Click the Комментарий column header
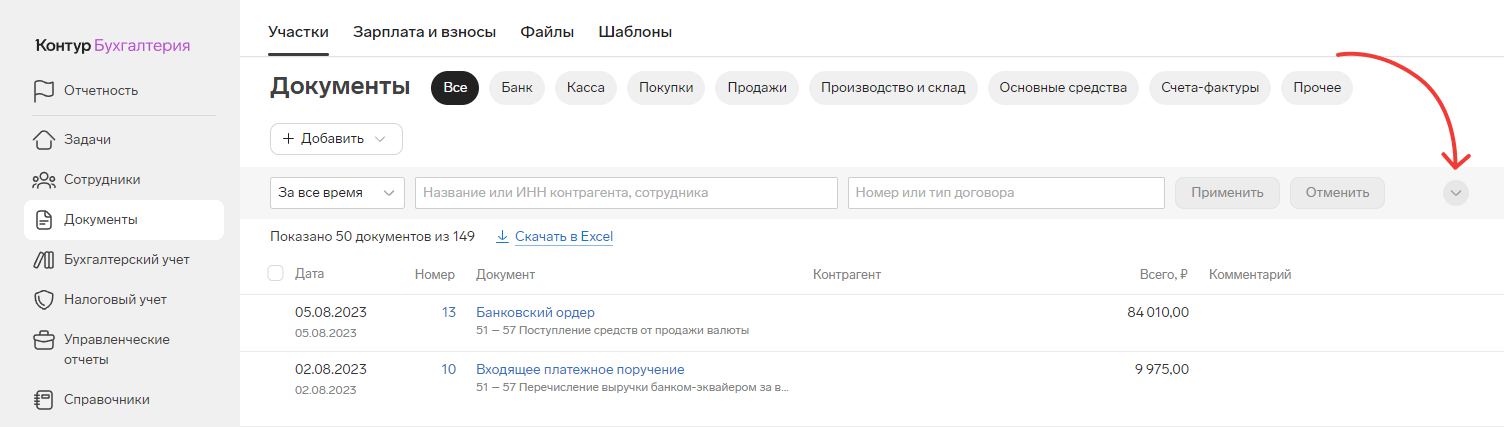The image size is (1504, 427). (x=1250, y=274)
